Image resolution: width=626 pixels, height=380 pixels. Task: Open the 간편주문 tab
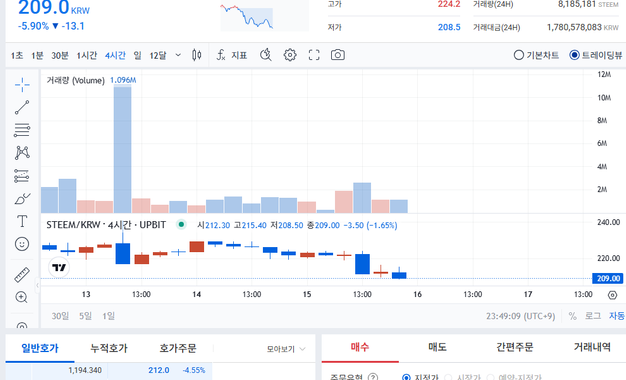[x=515, y=347]
